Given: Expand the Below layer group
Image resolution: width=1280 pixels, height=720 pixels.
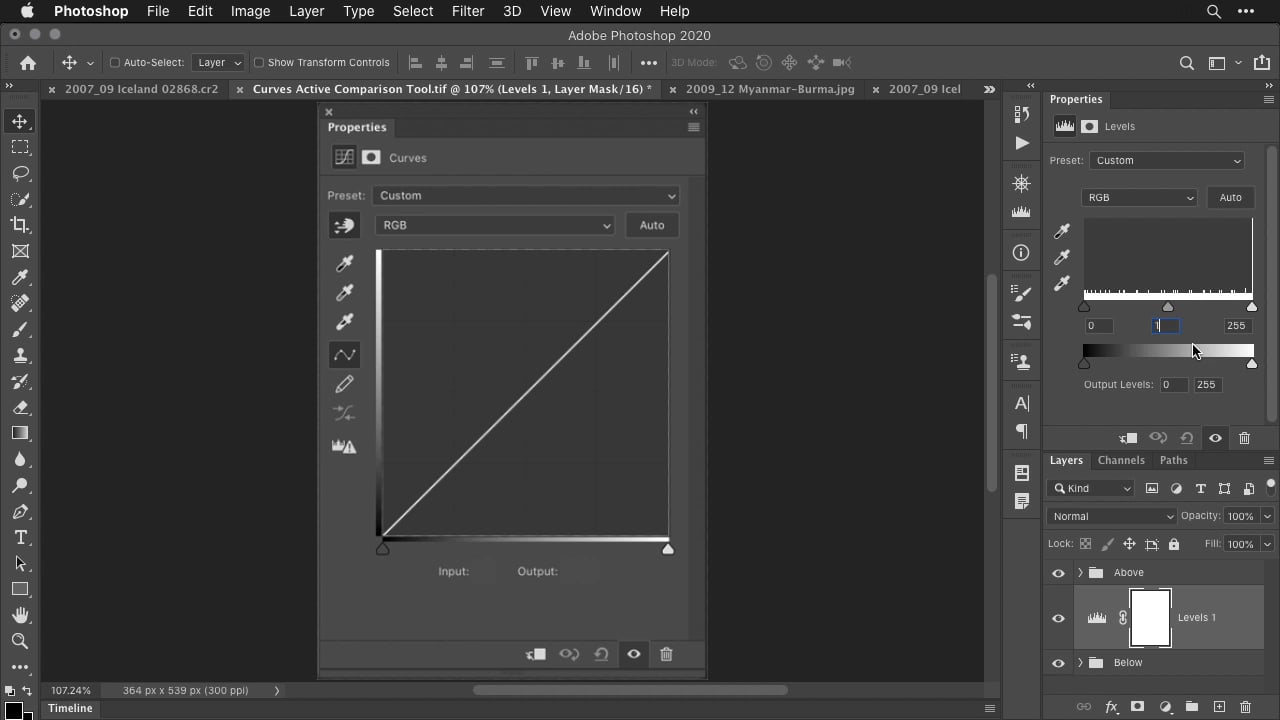Looking at the screenshot, I should (x=1080, y=663).
